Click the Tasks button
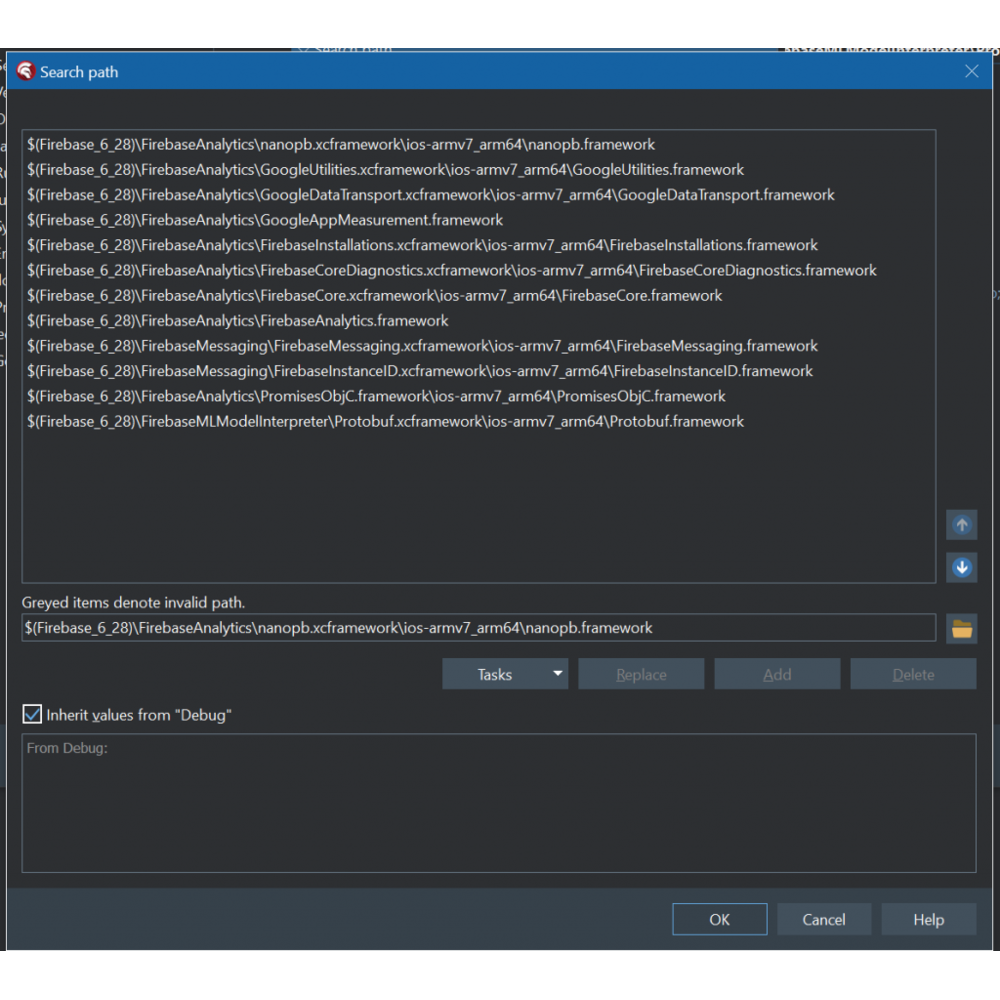The height and width of the screenshot is (1000, 1000). [x=494, y=674]
